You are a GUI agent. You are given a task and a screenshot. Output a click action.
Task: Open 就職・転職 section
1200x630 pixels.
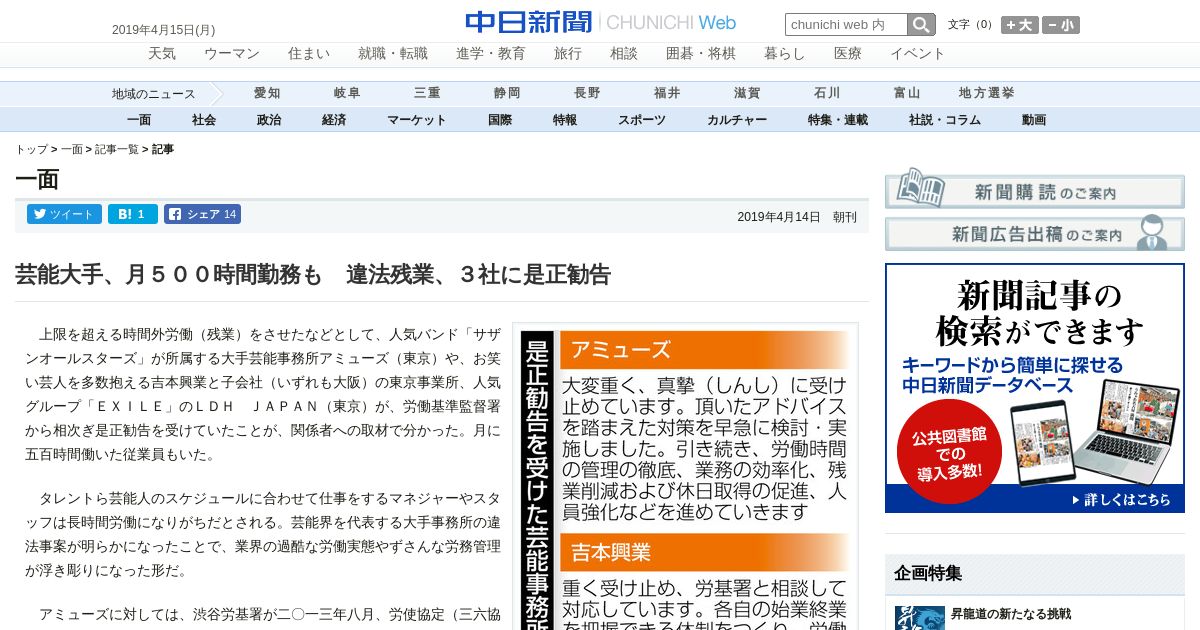click(393, 54)
